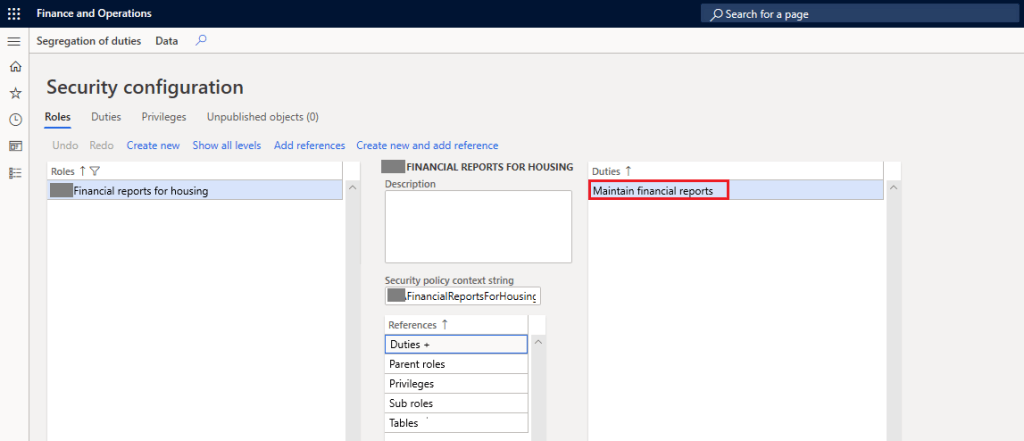1024x441 pixels.
Task: Click Create new and add reference
Action: click(x=427, y=145)
